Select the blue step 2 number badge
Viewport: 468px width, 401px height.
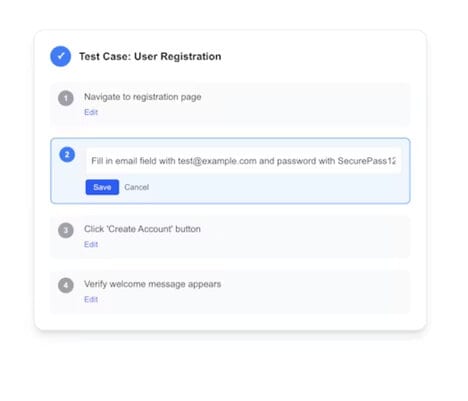67,155
